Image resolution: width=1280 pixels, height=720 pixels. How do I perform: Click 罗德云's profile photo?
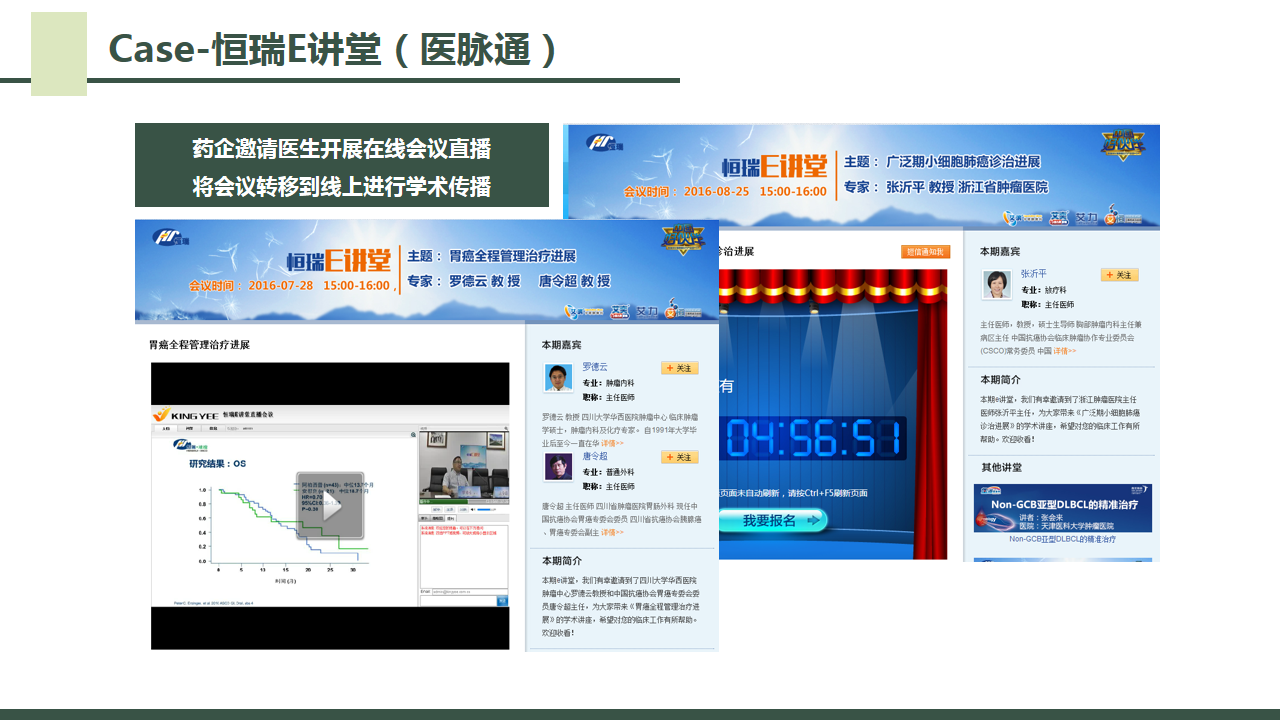coord(558,377)
